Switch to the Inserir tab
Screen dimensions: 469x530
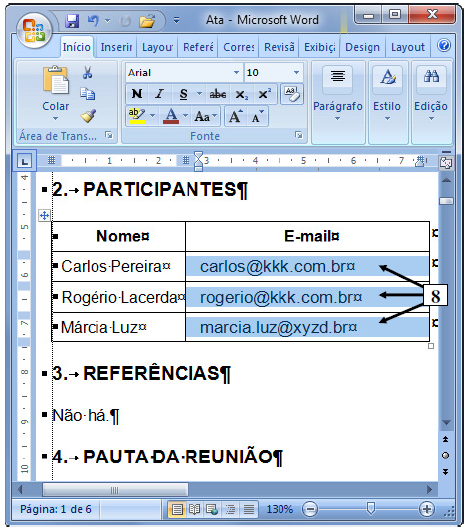point(116,47)
